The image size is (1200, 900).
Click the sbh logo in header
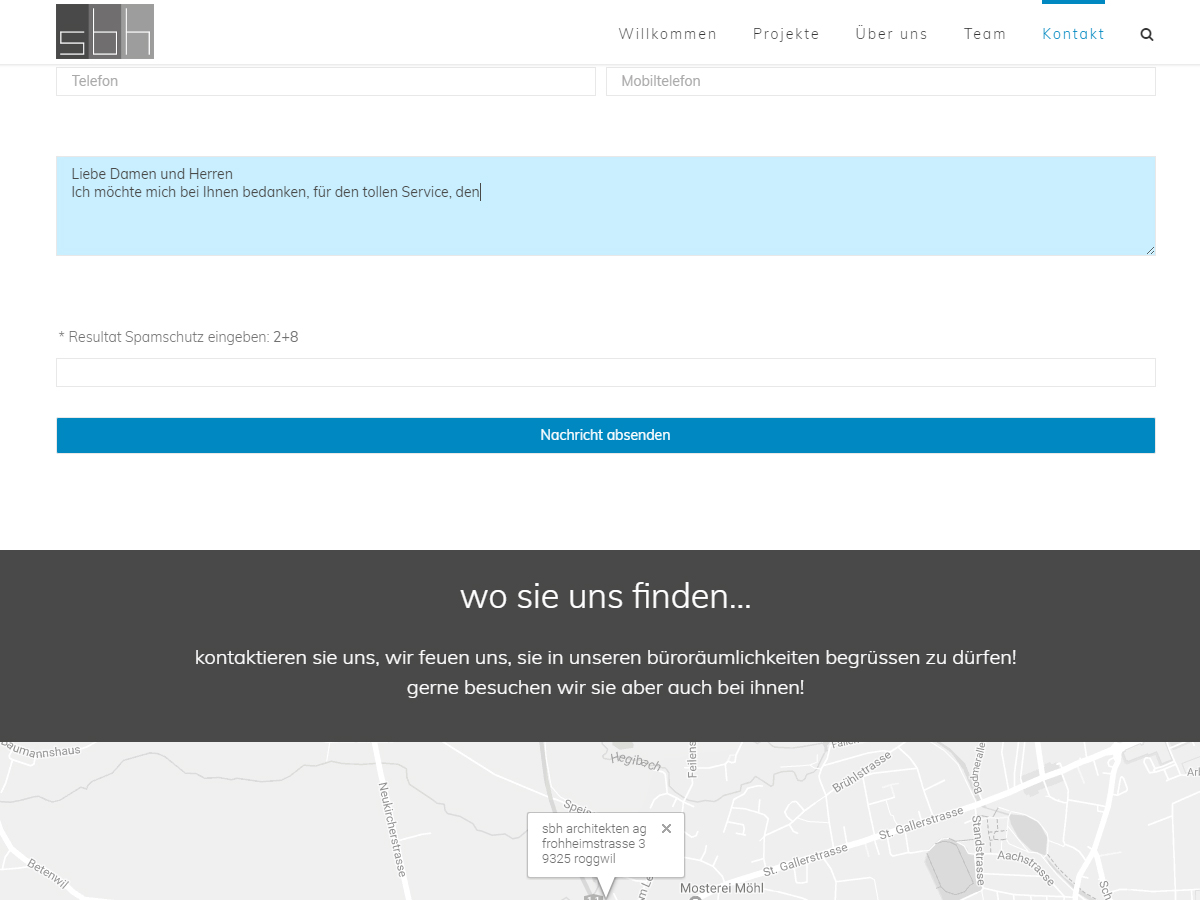(105, 31)
